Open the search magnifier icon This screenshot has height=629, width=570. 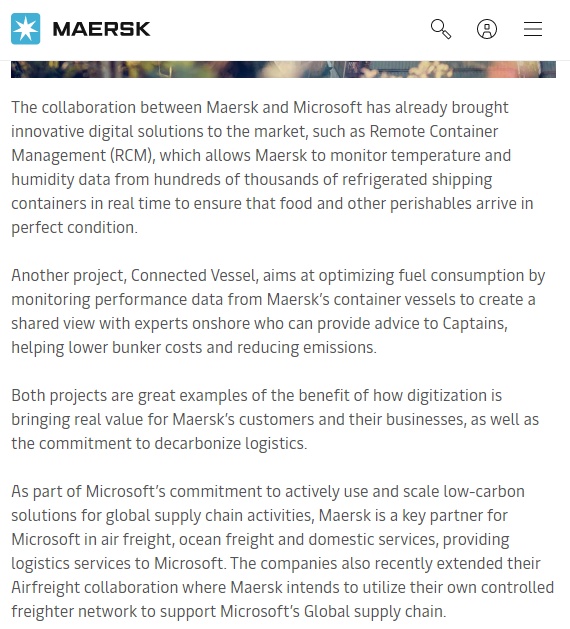[441, 29]
